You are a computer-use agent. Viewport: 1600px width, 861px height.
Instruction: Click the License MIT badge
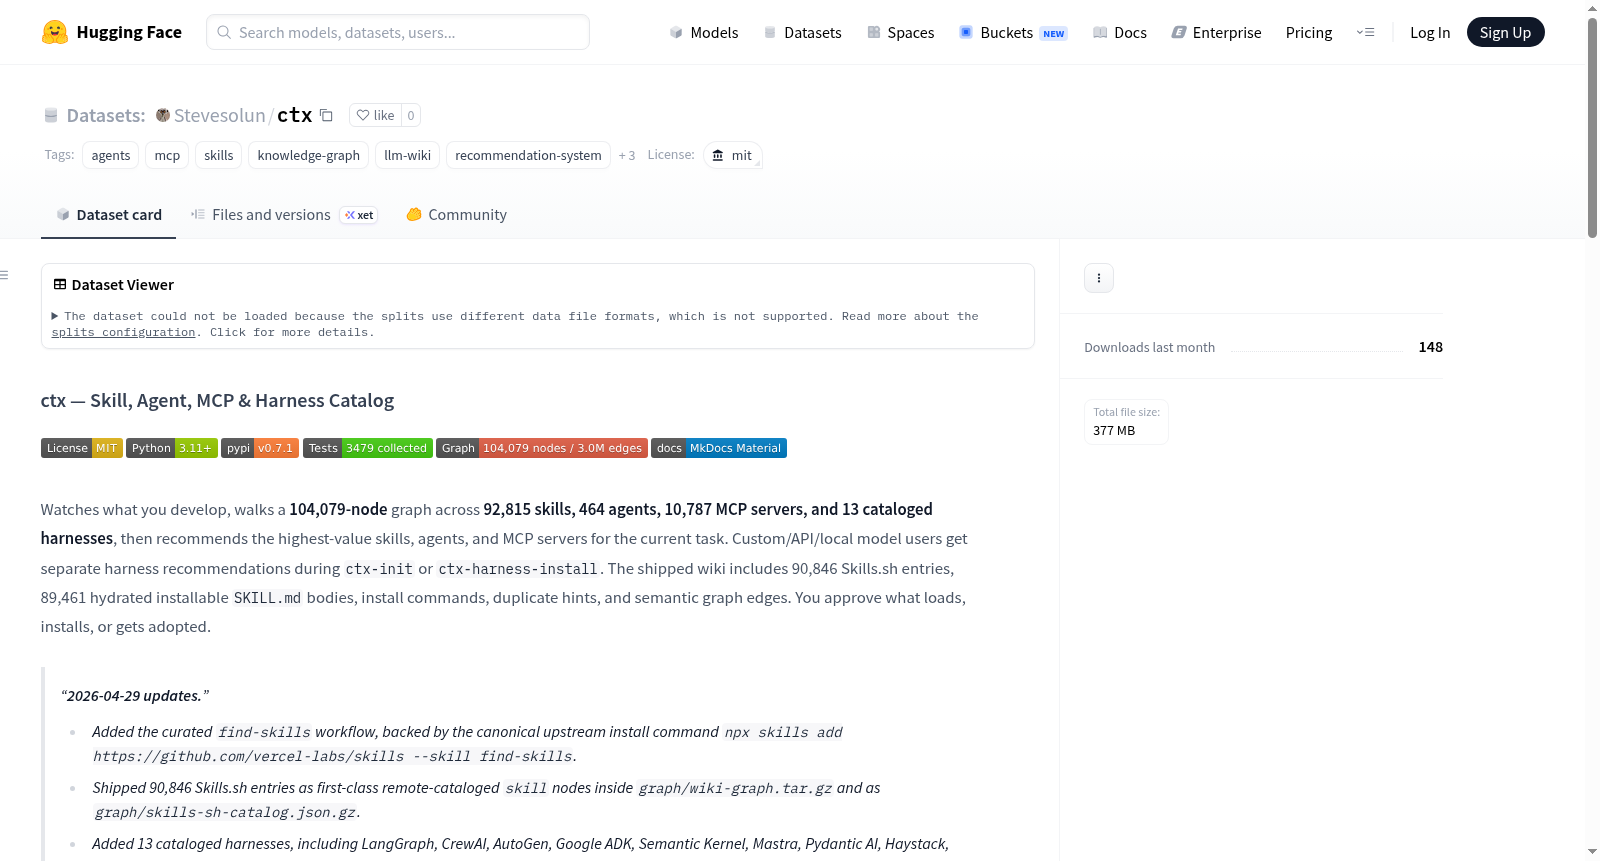click(x=82, y=448)
